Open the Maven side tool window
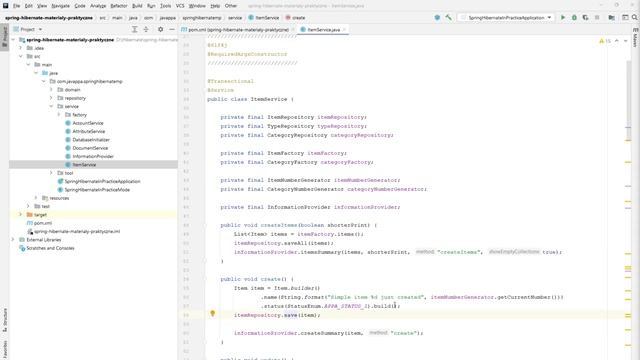Viewport: 640px width, 360px height. (x=635, y=38)
